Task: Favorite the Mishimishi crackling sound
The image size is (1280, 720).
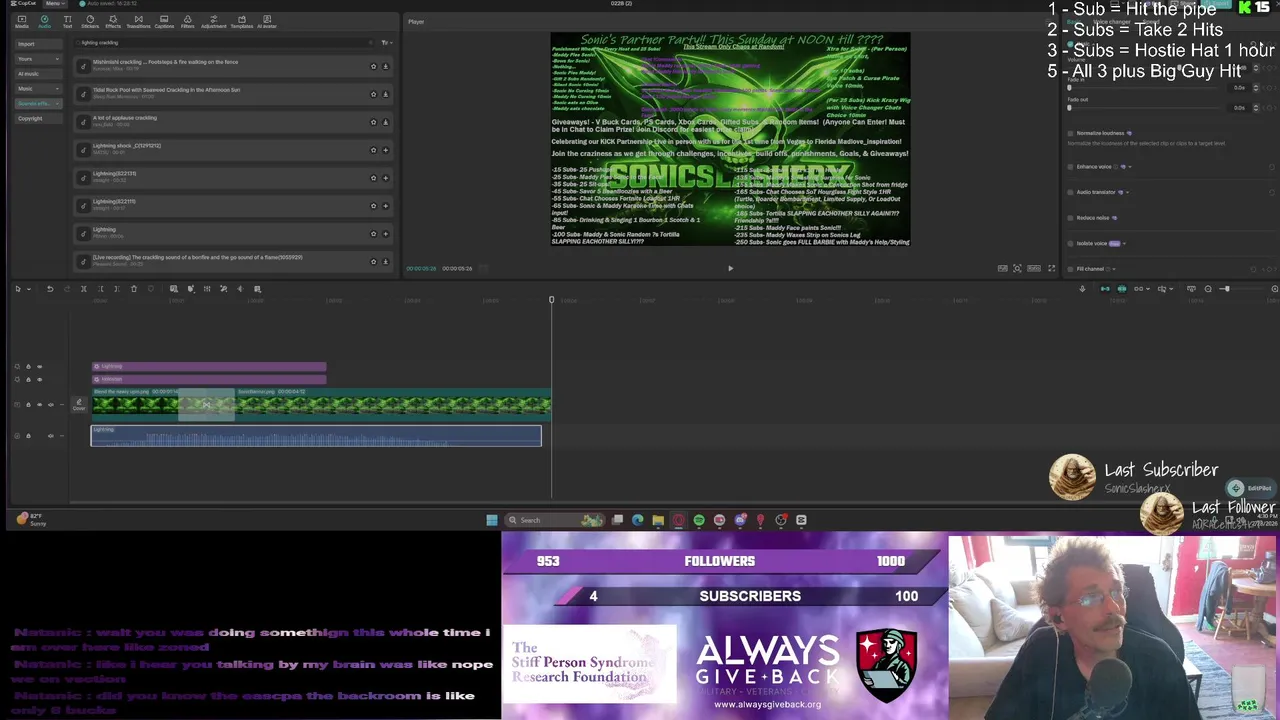Action: (373, 67)
